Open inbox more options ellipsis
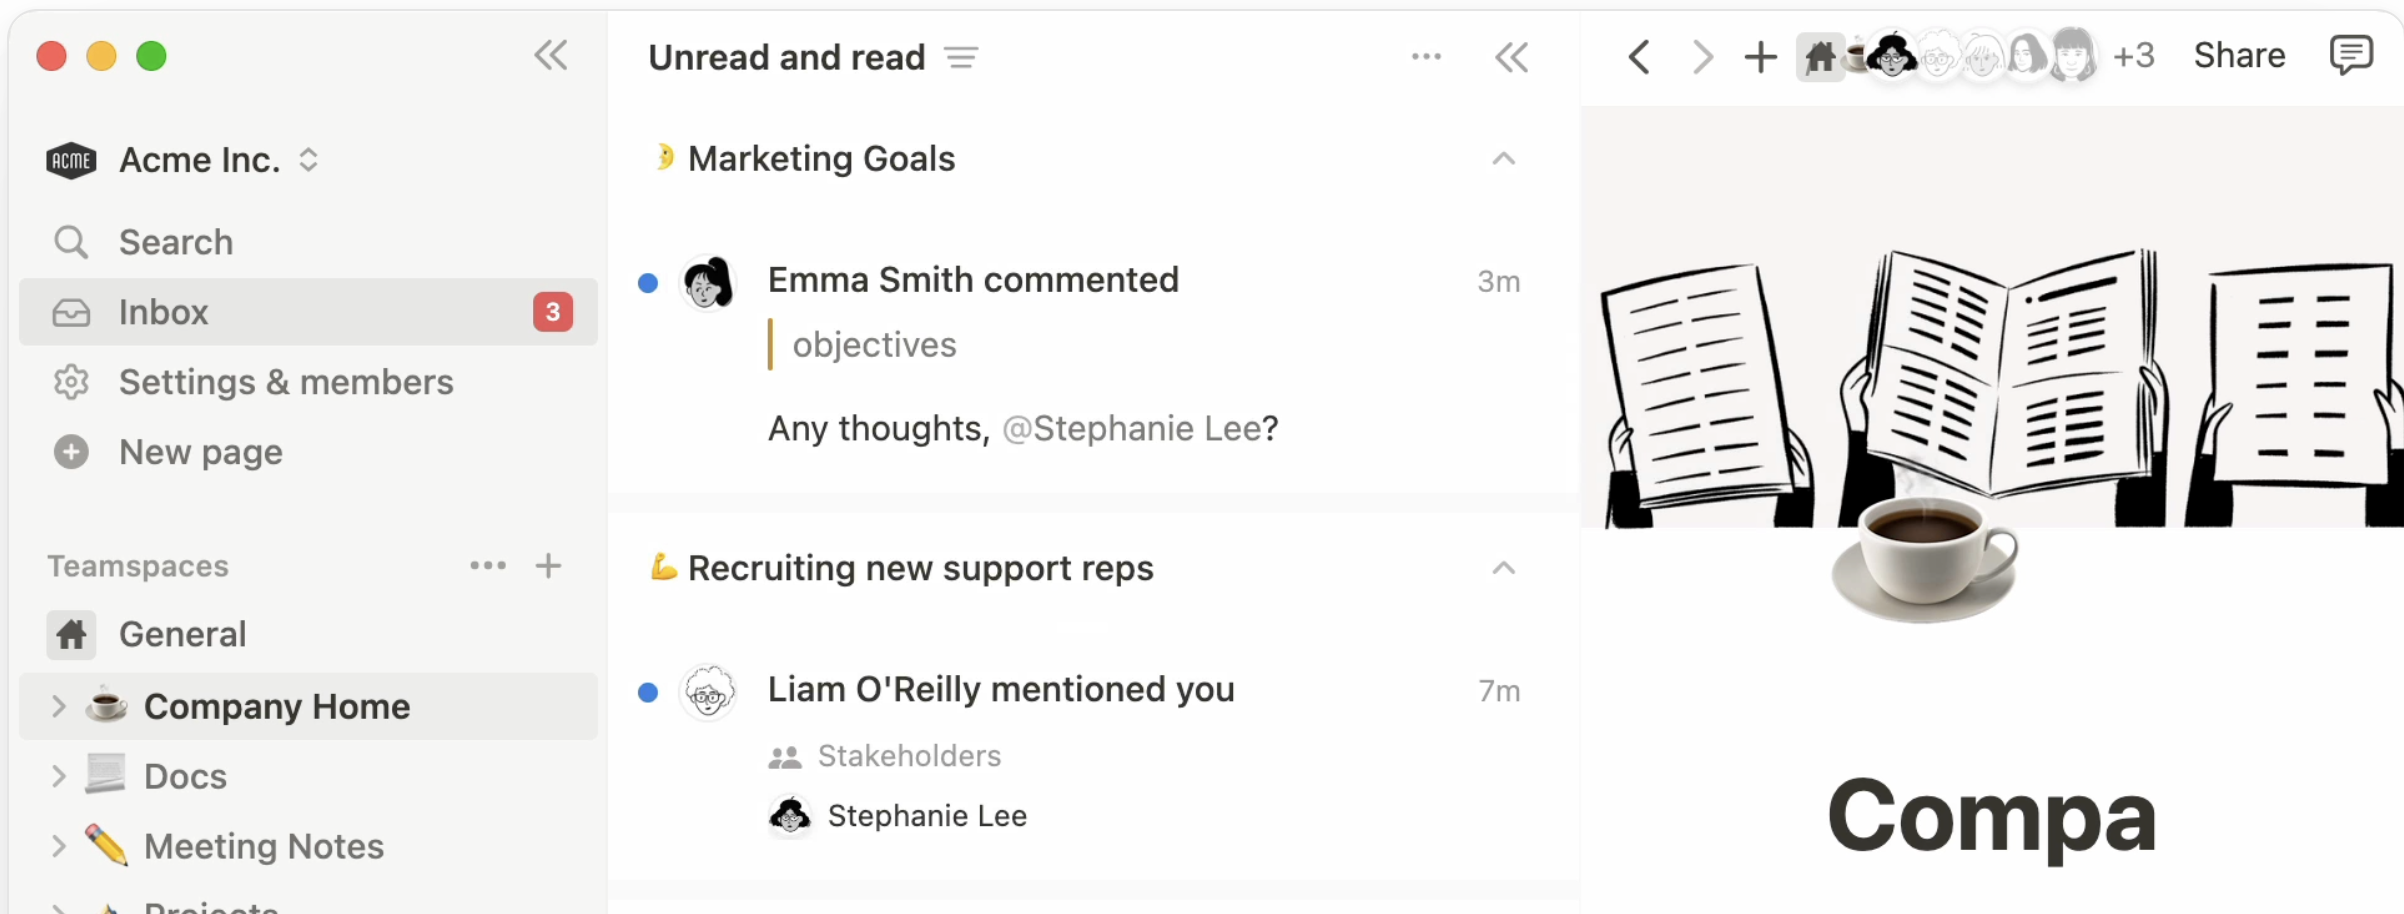The image size is (2404, 914). [x=1426, y=57]
